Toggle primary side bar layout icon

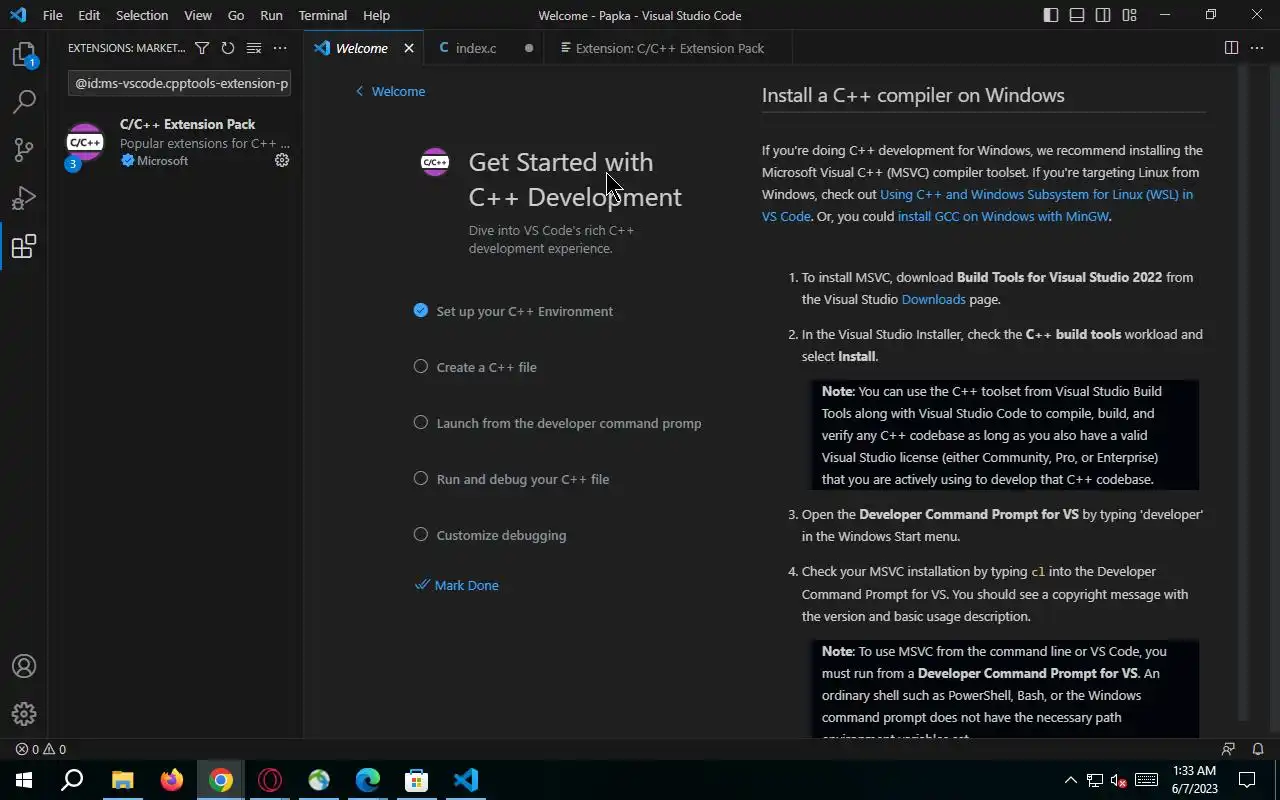coord(1051,15)
